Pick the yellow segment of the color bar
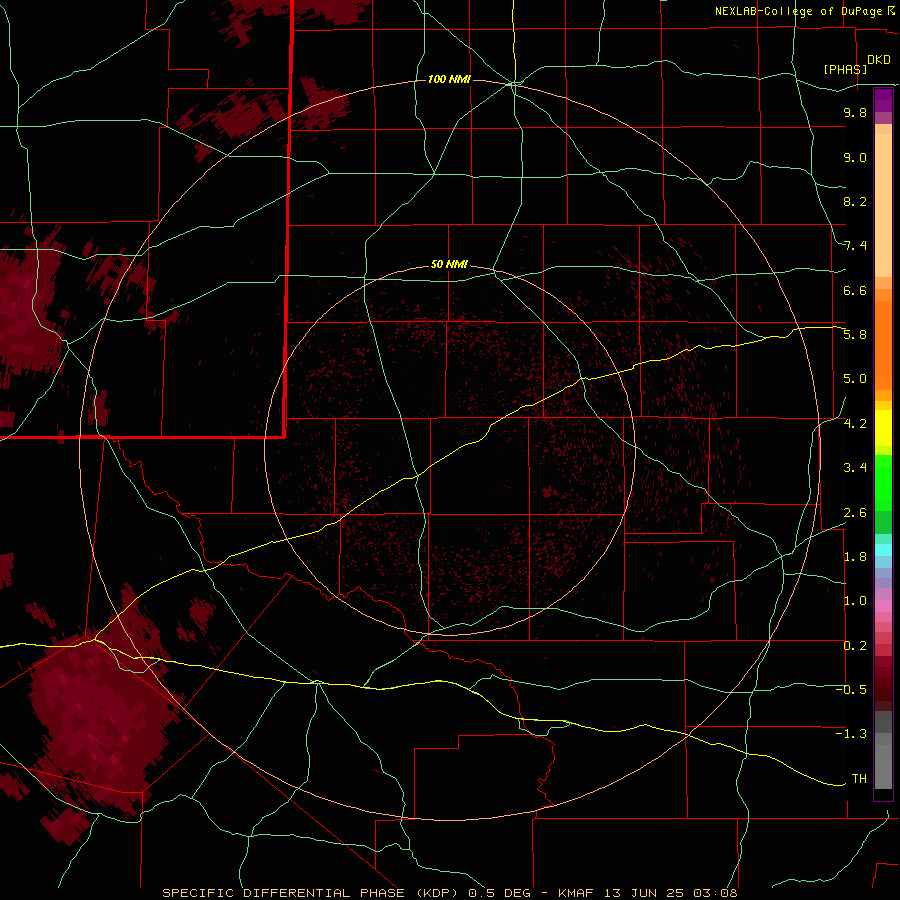900x900 pixels. pos(883,428)
